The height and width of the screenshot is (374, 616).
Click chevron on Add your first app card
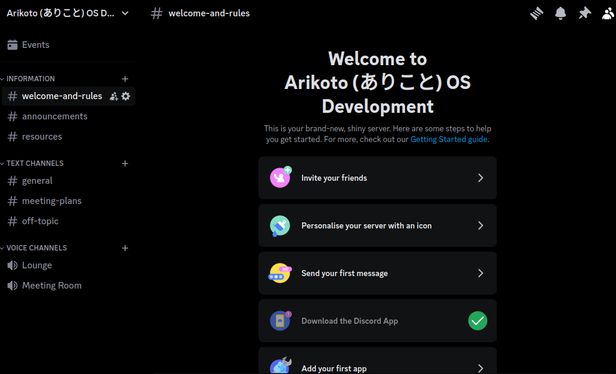(x=480, y=368)
